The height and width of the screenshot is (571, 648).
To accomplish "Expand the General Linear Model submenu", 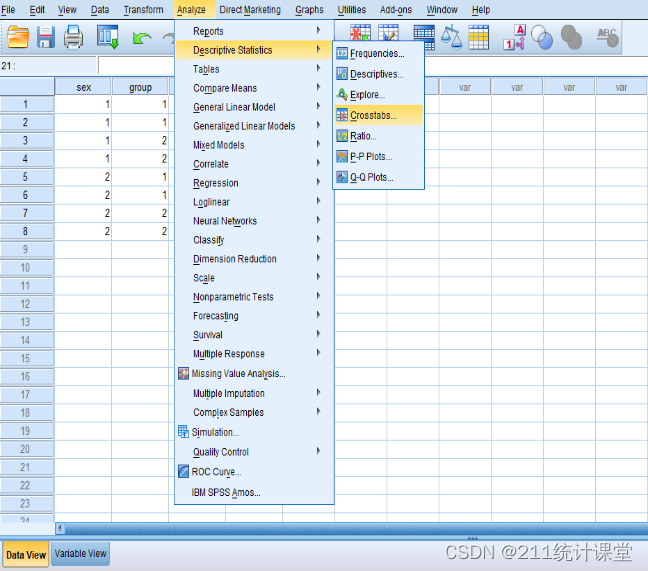I will (x=254, y=107).
